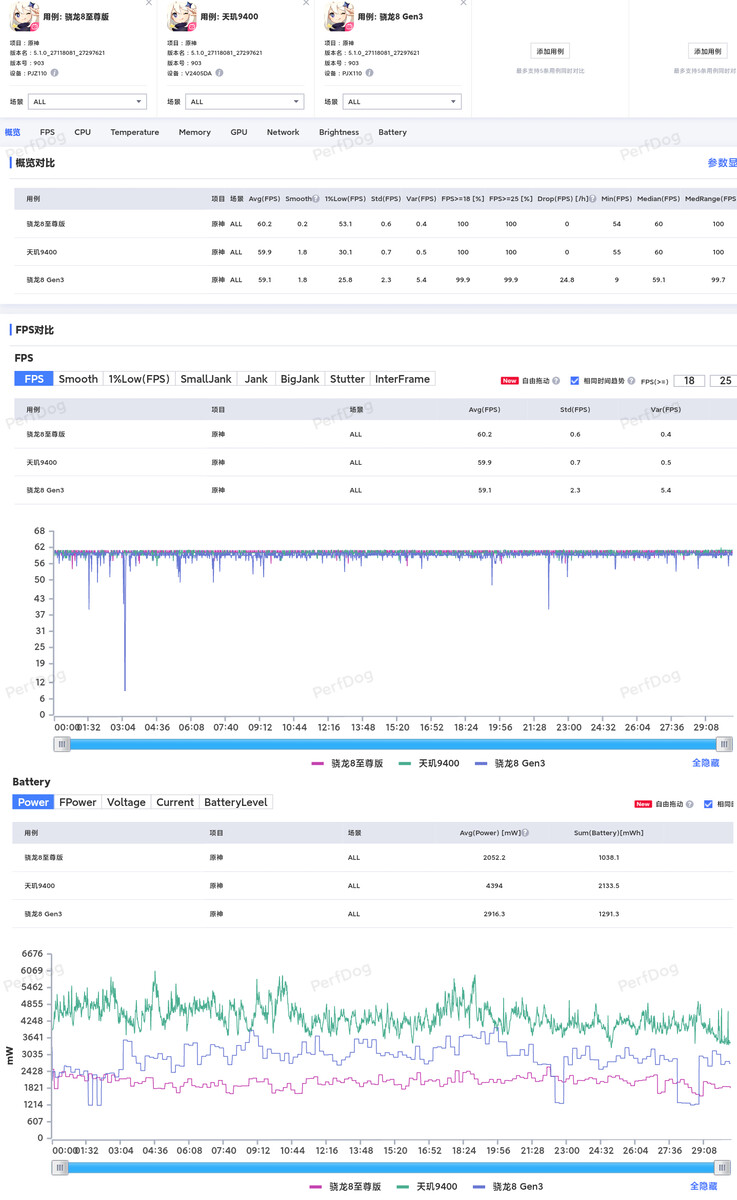Click help icon beside Avg(Power) [mW] header
This screenshot has height=1200, width=737.
tap(526, 833)
